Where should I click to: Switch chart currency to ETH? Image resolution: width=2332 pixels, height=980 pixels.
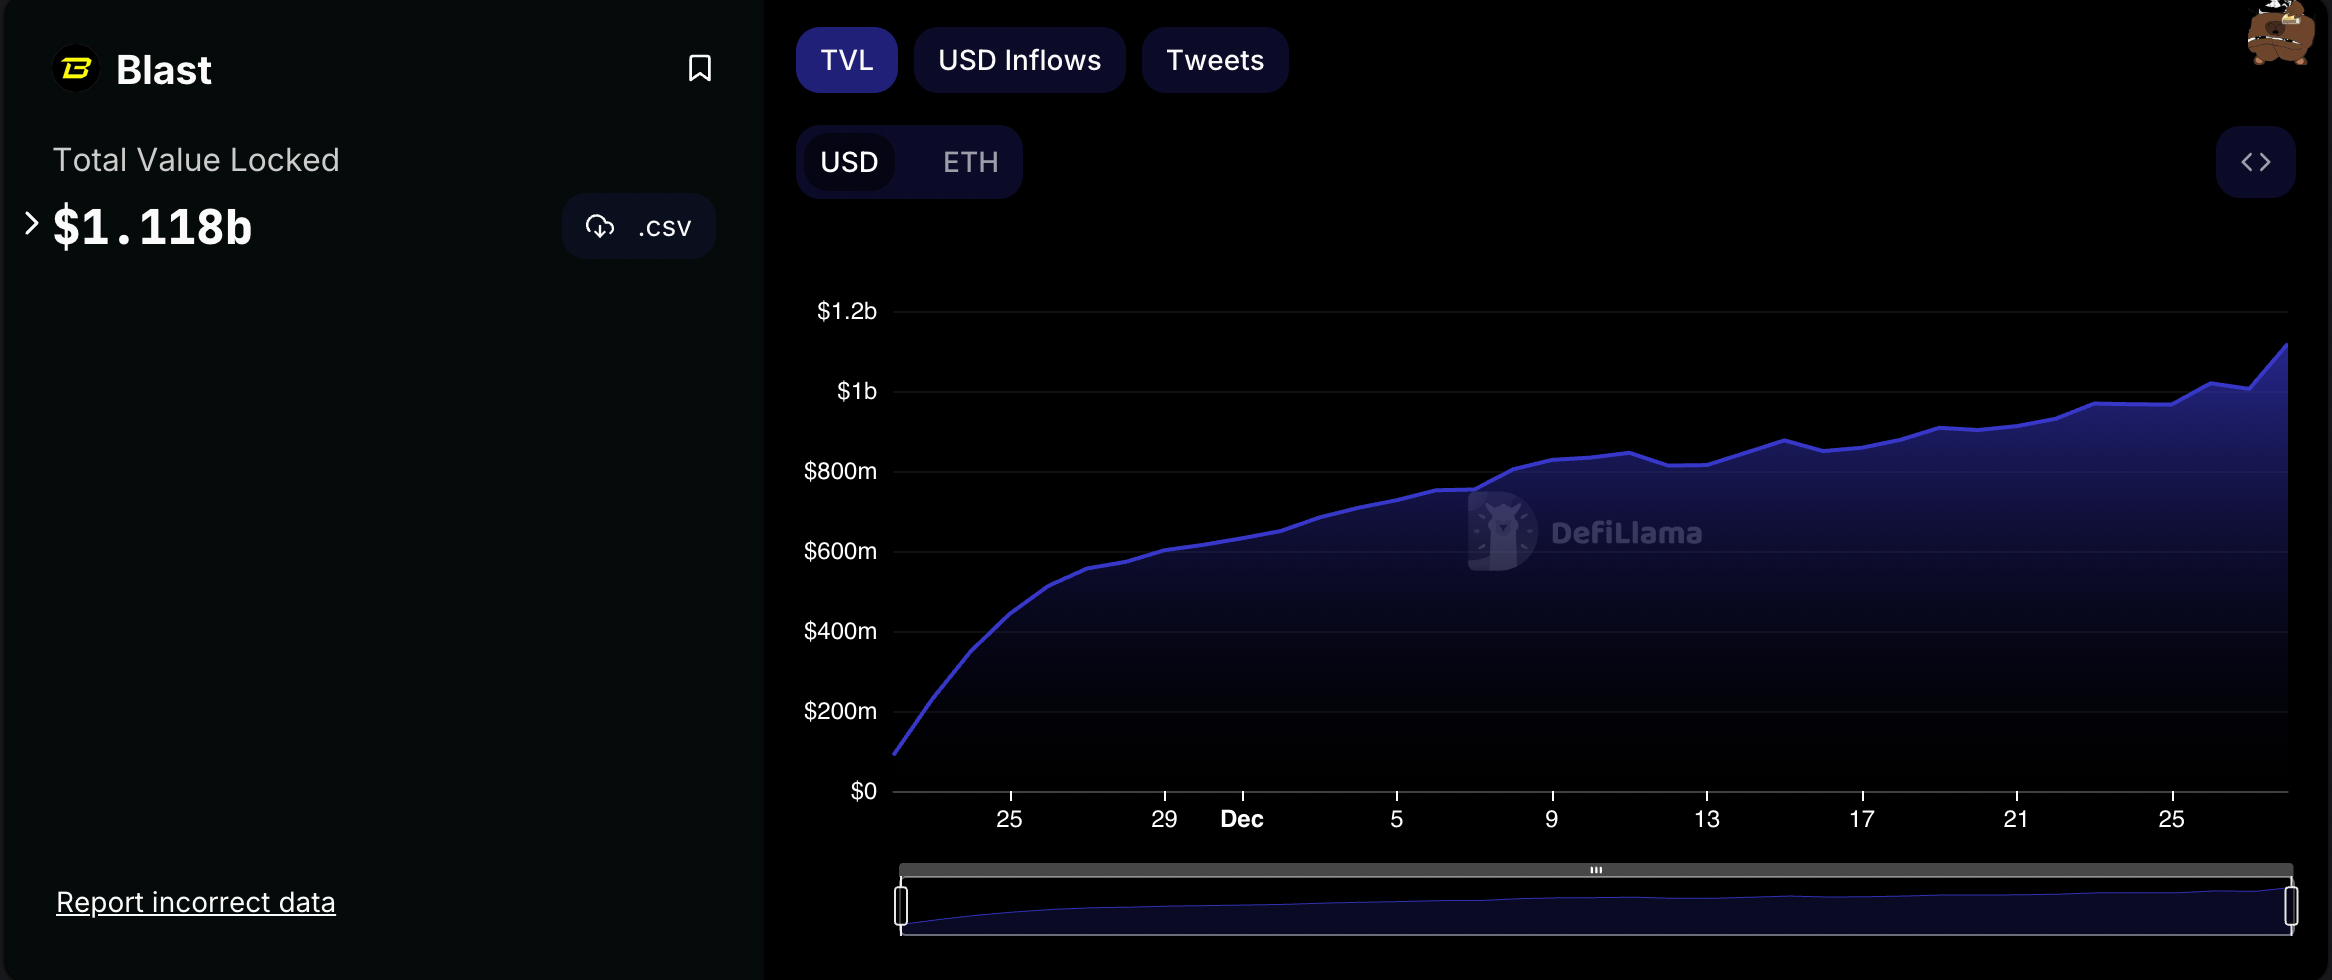(968, 161)
